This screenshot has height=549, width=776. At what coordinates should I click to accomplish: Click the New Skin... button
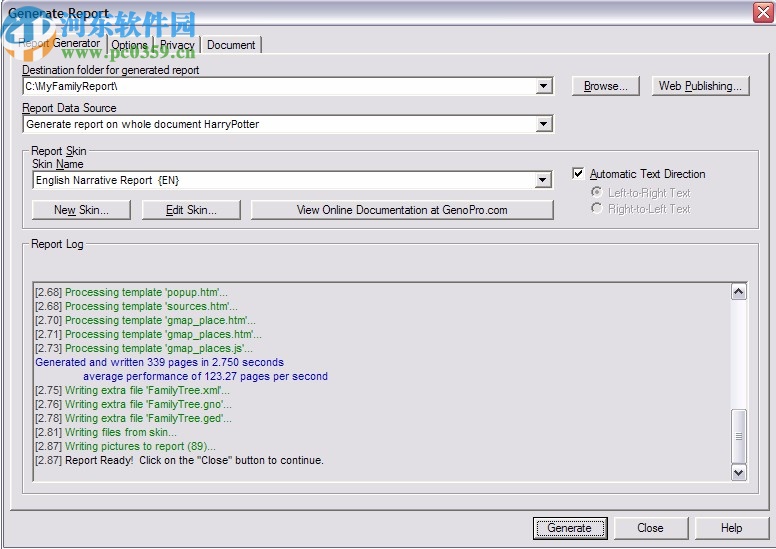[81, 210]
